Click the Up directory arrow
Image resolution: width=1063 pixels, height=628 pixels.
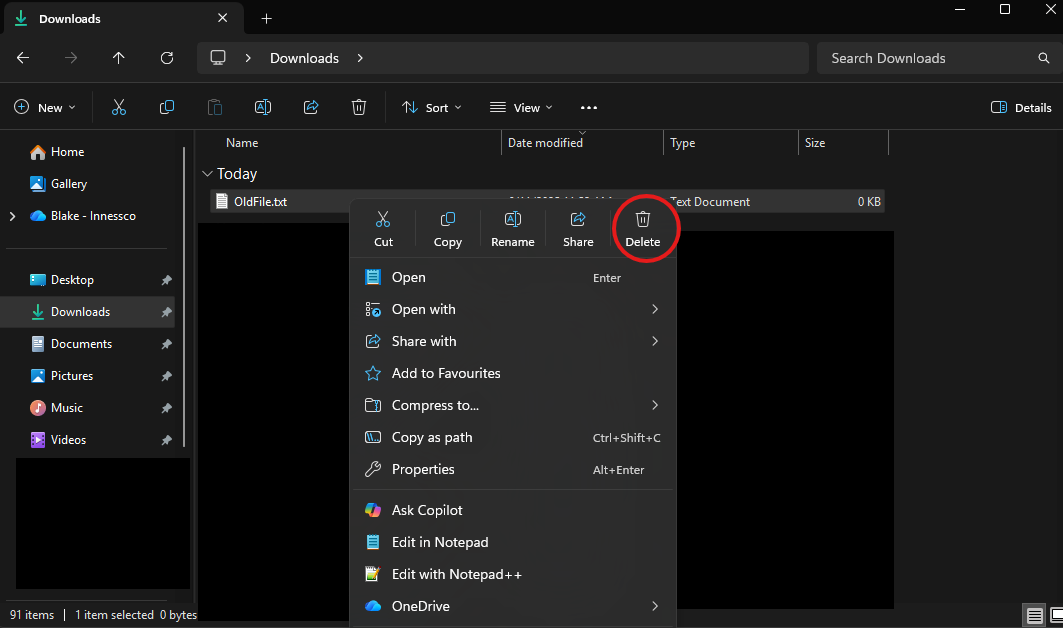[119, 58]
